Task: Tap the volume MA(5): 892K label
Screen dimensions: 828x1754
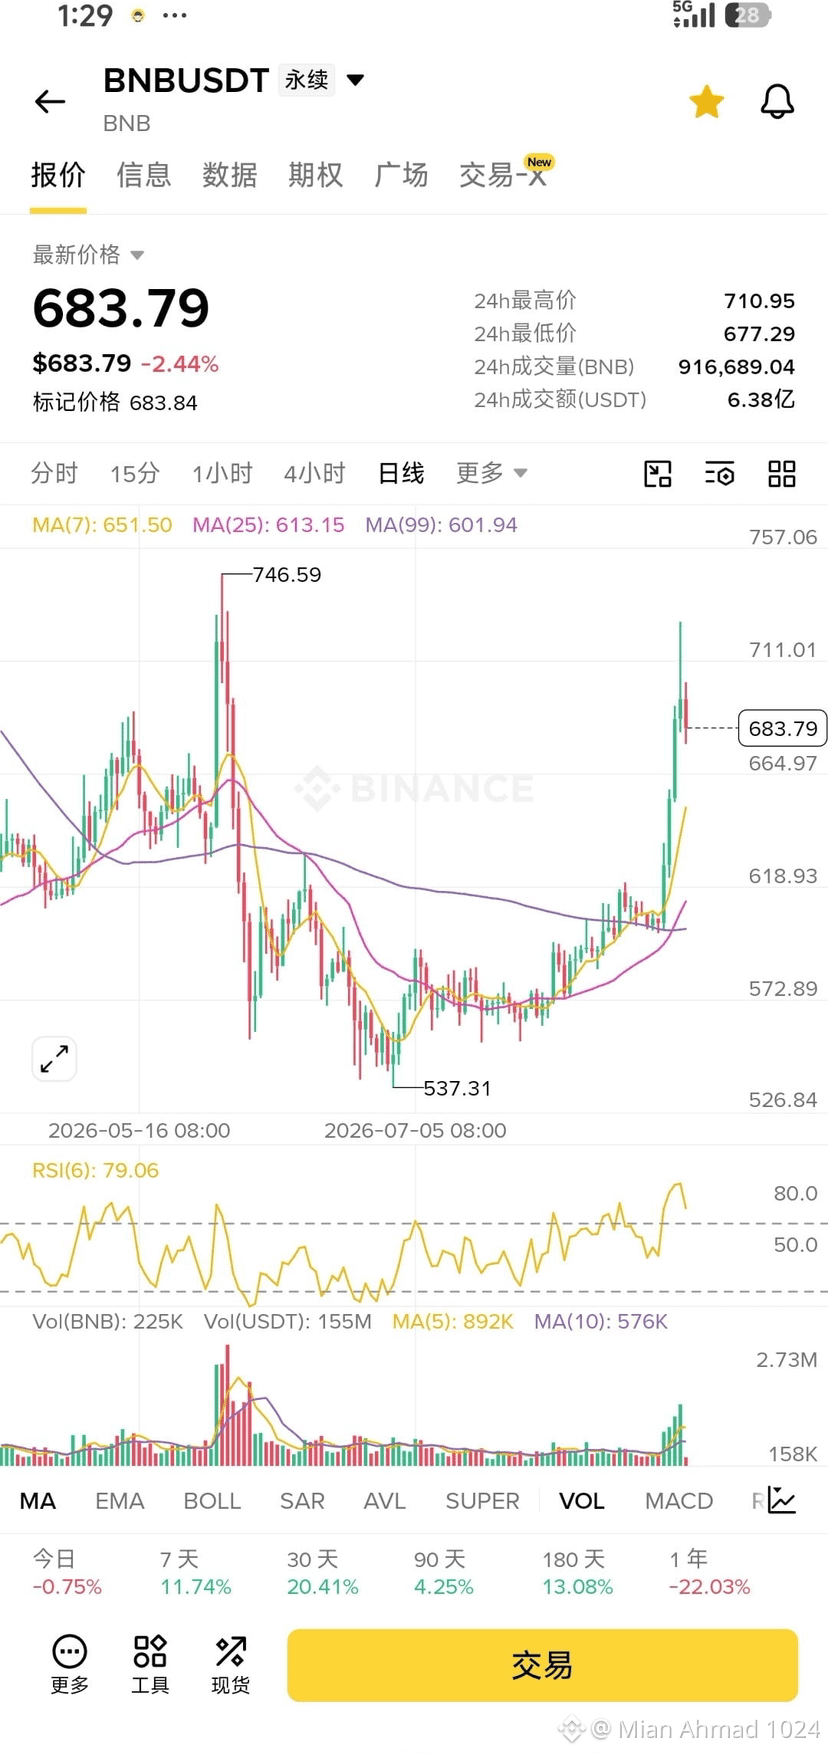Action: [x=453, y=1322]
